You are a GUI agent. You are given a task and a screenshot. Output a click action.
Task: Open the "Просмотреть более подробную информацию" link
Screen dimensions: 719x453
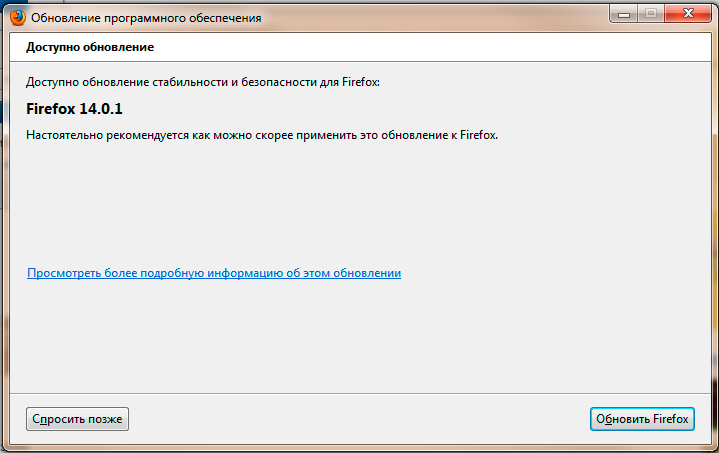coord(214,272)
